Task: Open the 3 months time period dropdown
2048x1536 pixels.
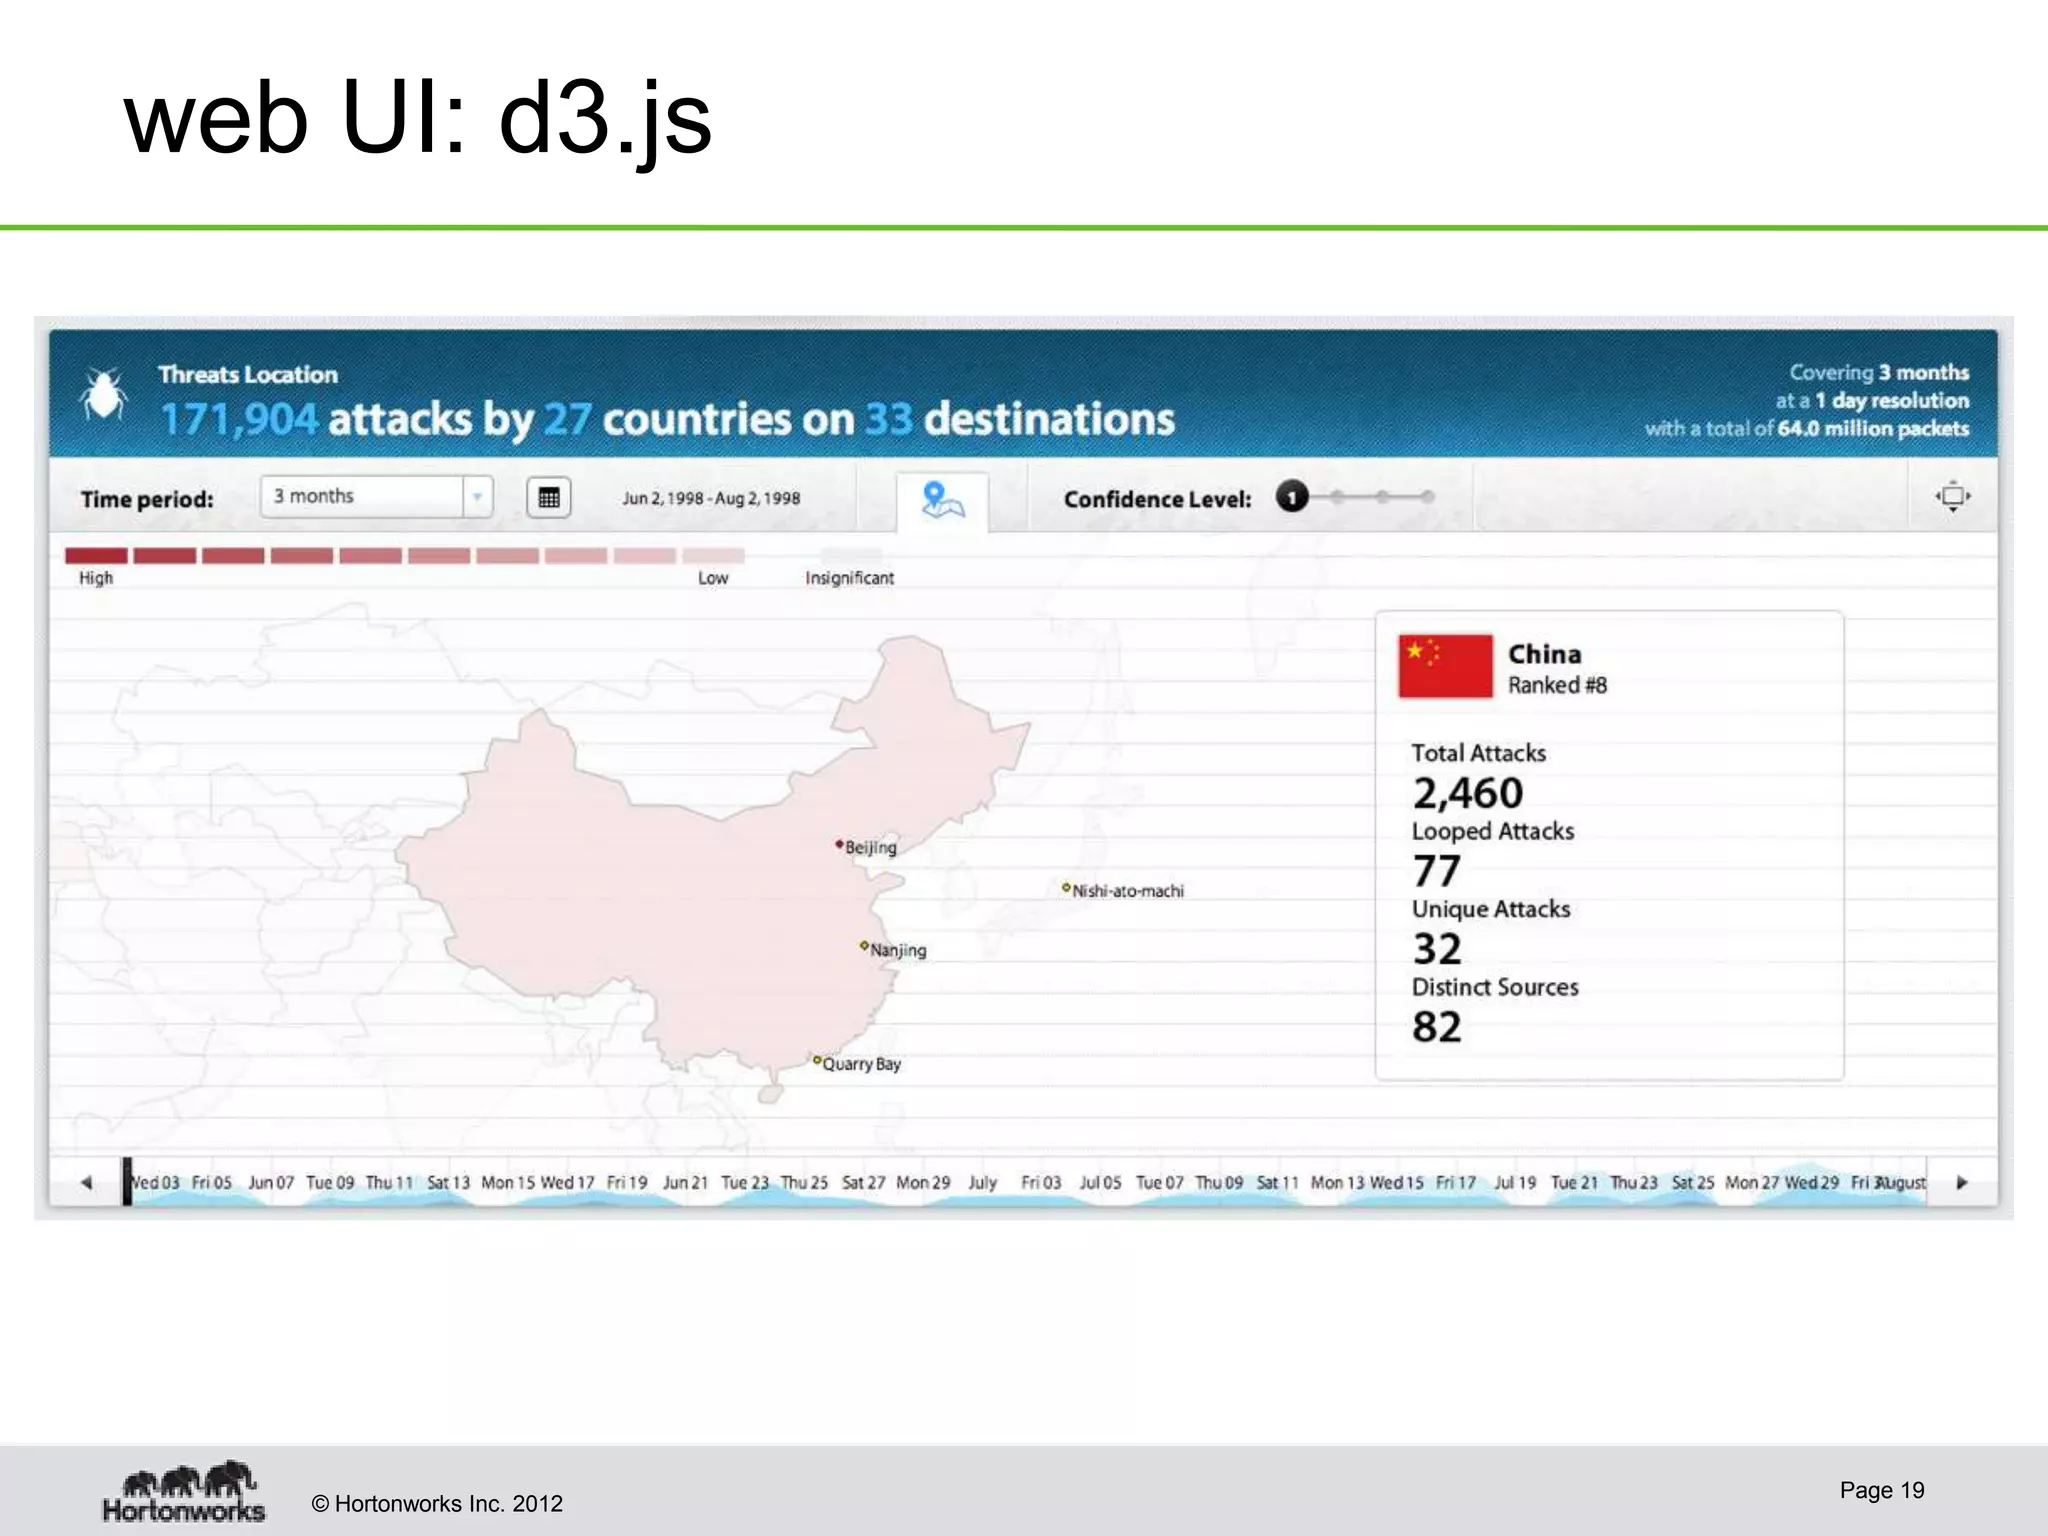Action: pos(376,497)
